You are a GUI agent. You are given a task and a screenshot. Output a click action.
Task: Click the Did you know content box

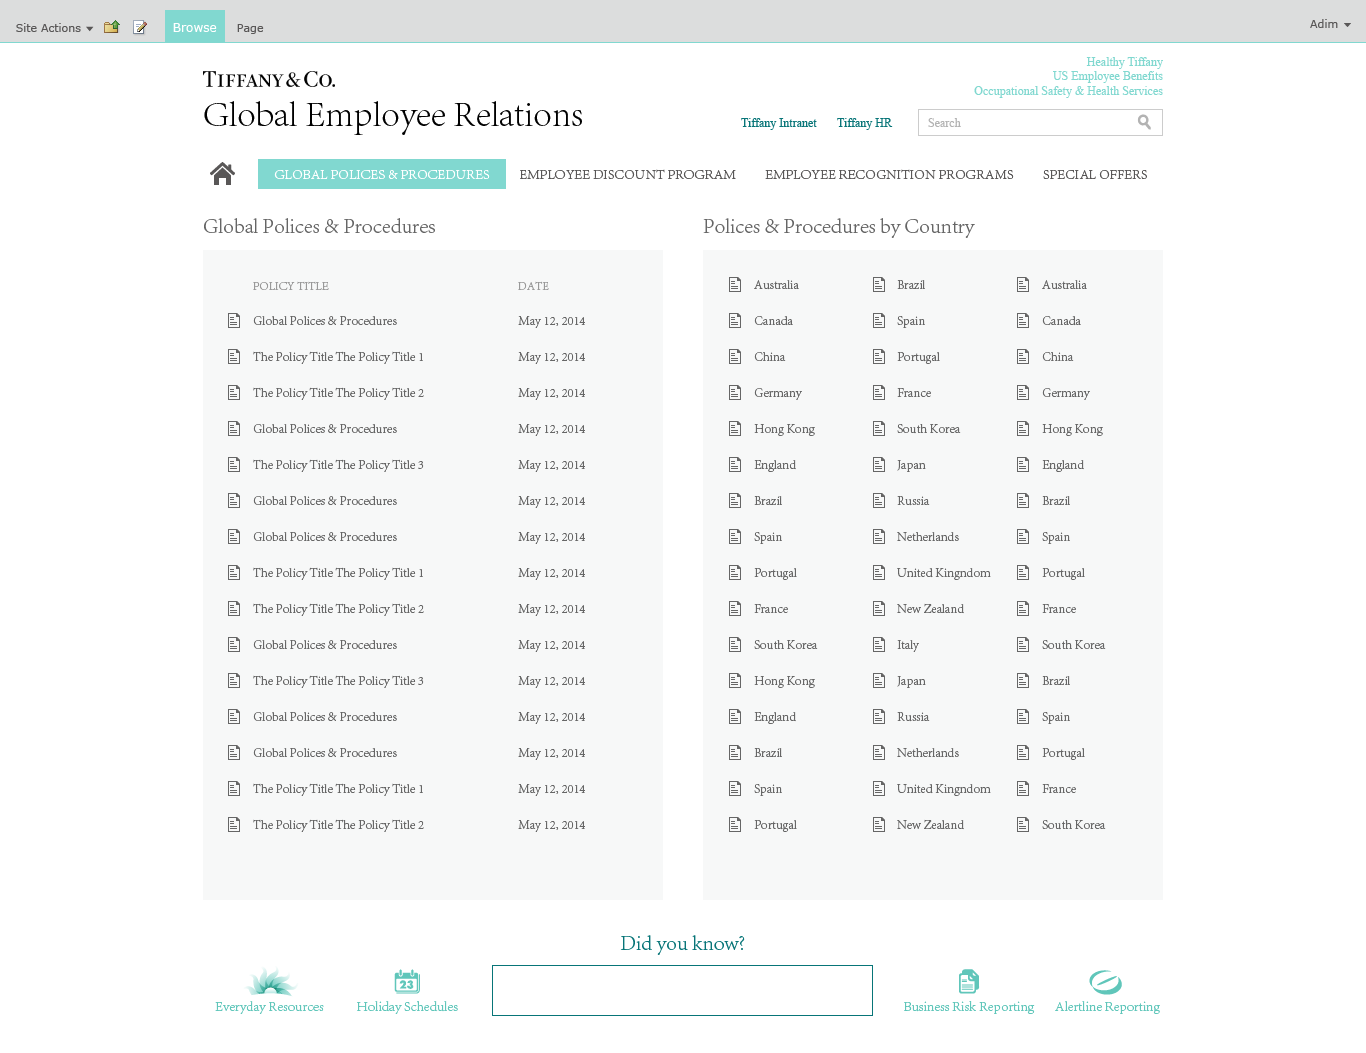tap(682, 990)
